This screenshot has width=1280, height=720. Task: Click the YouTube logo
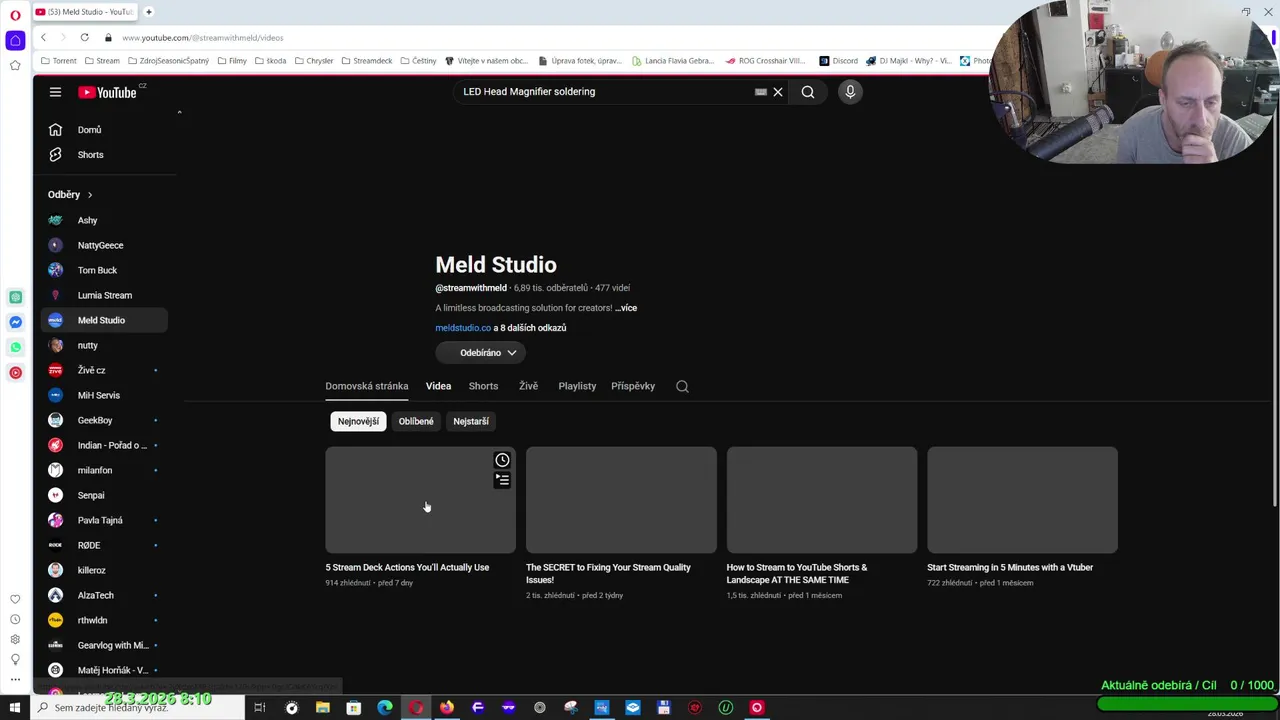click(108, 92)
